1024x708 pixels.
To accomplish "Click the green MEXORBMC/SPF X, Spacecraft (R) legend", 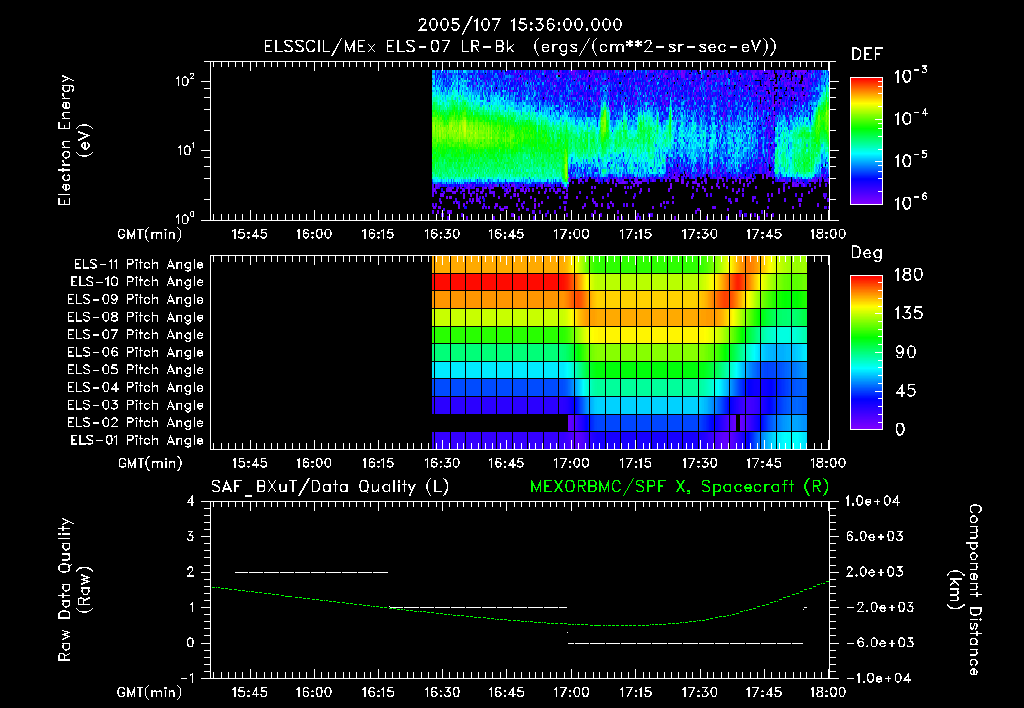I will pyautogui.click(x=679, y=487).
